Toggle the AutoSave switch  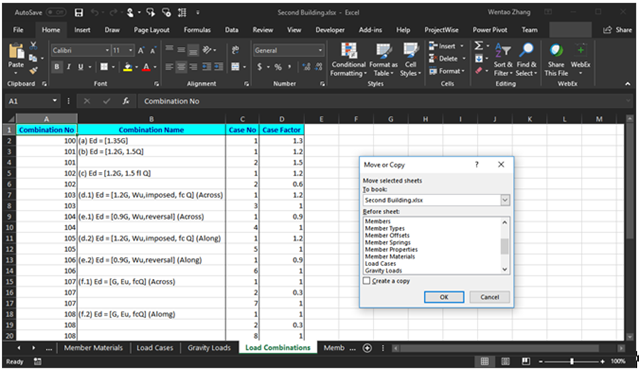pos(55,13)
